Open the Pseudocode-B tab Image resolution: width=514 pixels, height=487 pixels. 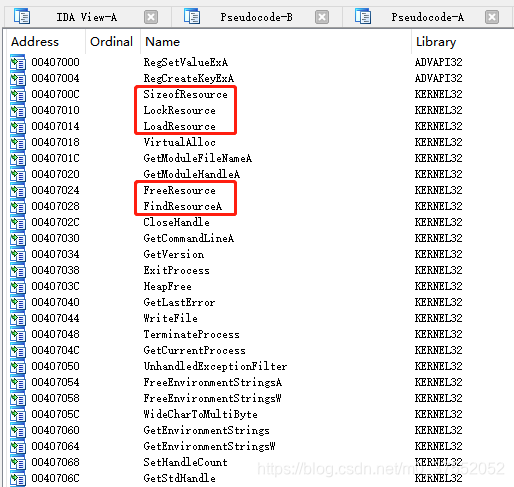pyautogui.click(x=256, y=17)
